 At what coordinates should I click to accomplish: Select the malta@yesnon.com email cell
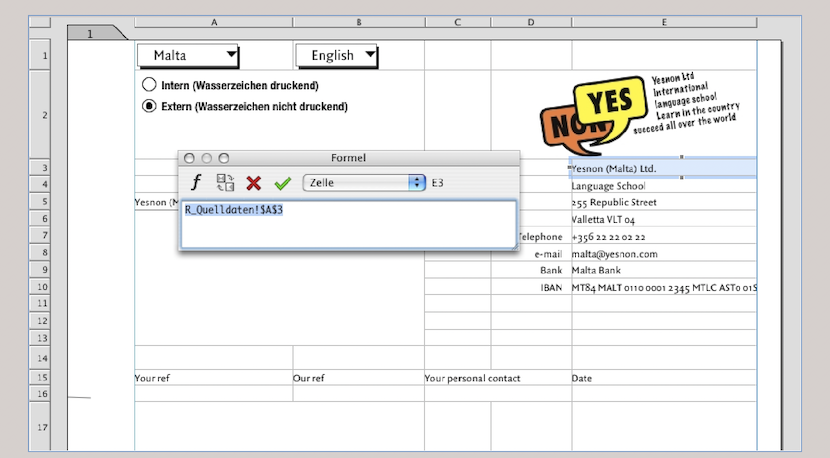pos(663,254)
